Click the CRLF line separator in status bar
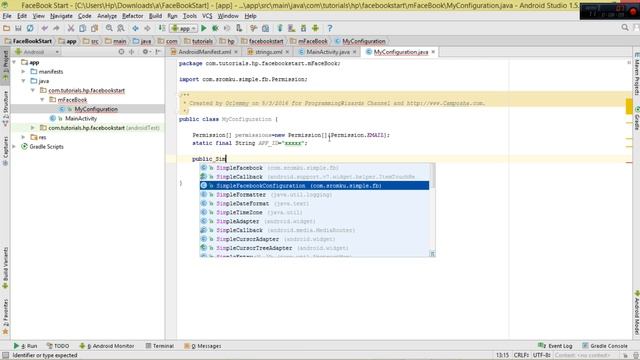 click(521, 355)
